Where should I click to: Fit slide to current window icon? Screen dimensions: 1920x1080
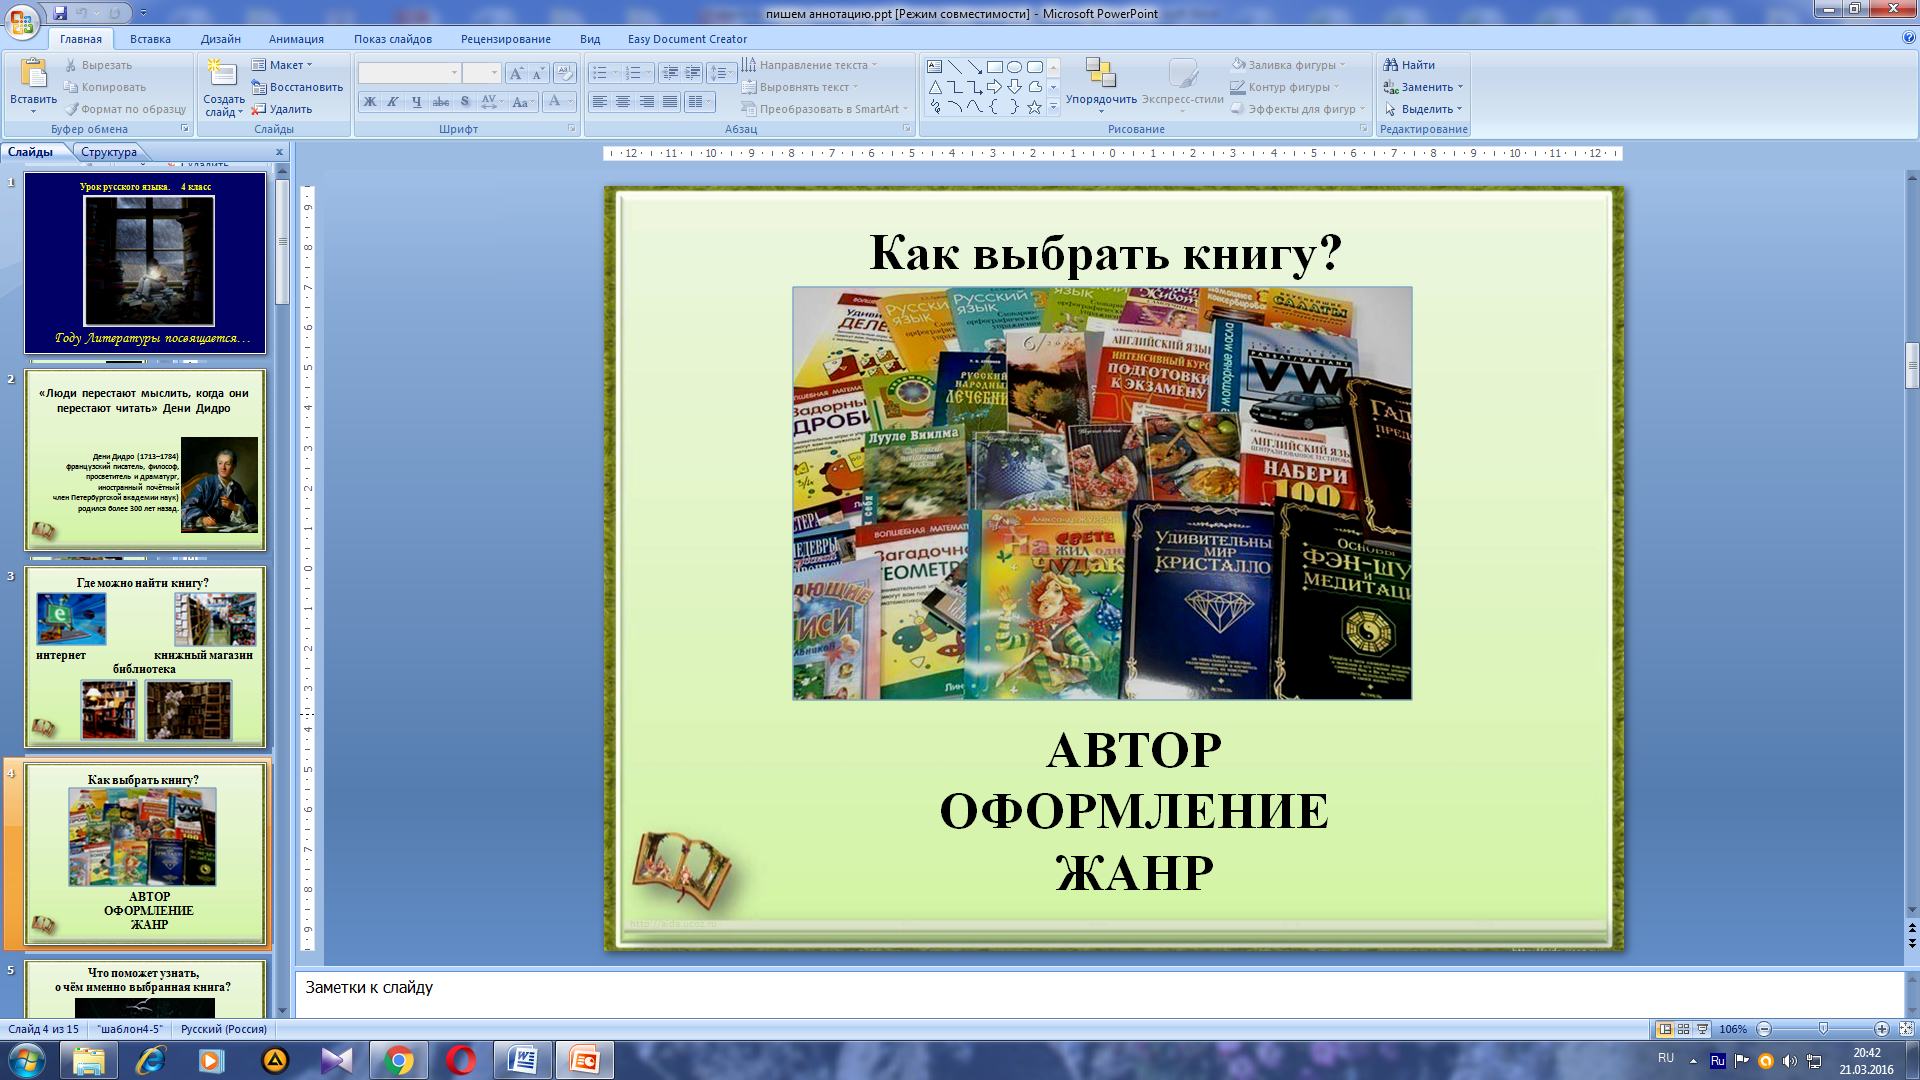(x=1906, y=1029)
